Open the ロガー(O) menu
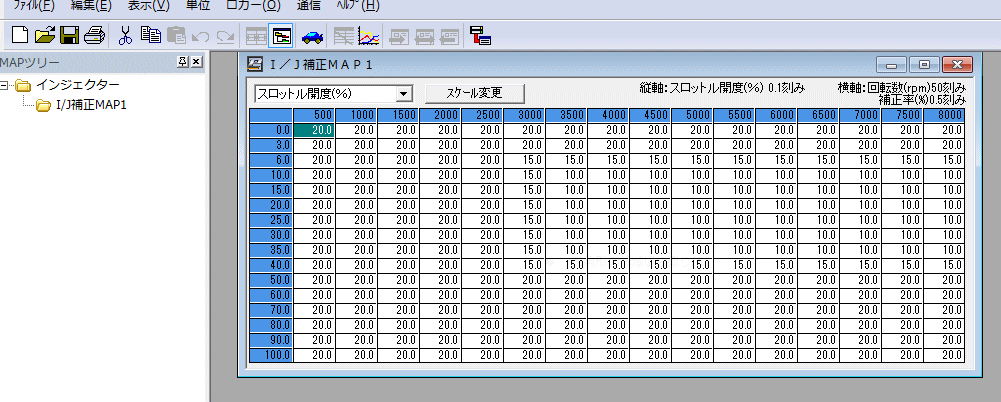Viewport: 1001px width, 402px height. coord(253,6)
